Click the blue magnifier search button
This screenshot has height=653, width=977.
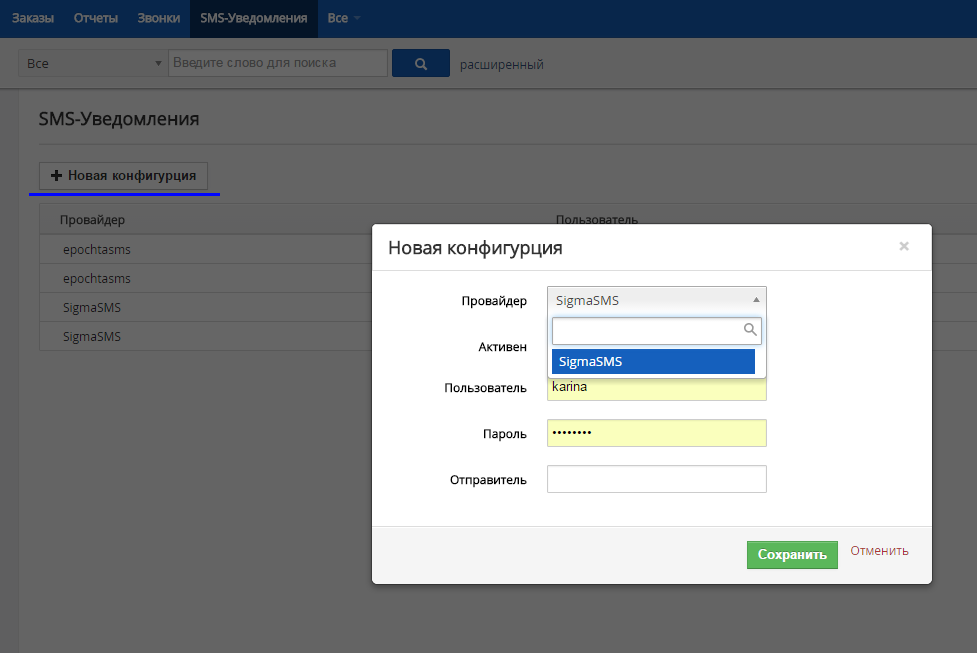point(420,64)
